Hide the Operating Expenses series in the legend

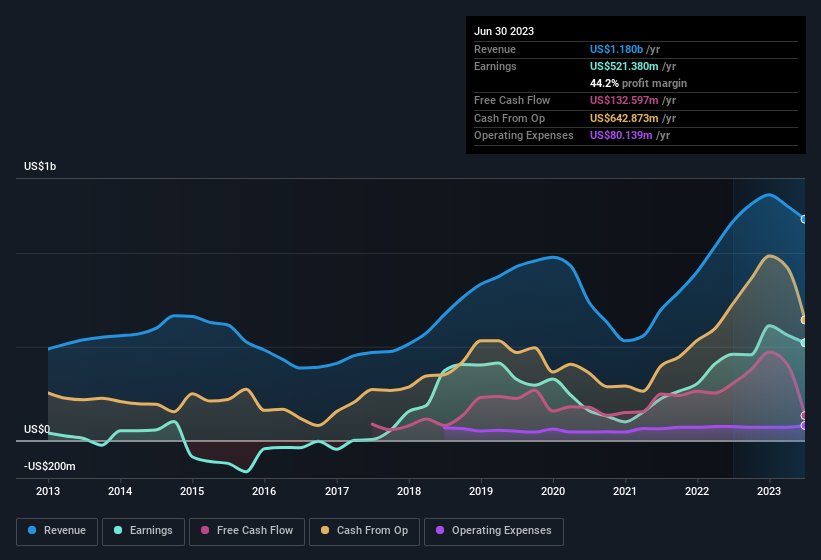click(493, 531)
